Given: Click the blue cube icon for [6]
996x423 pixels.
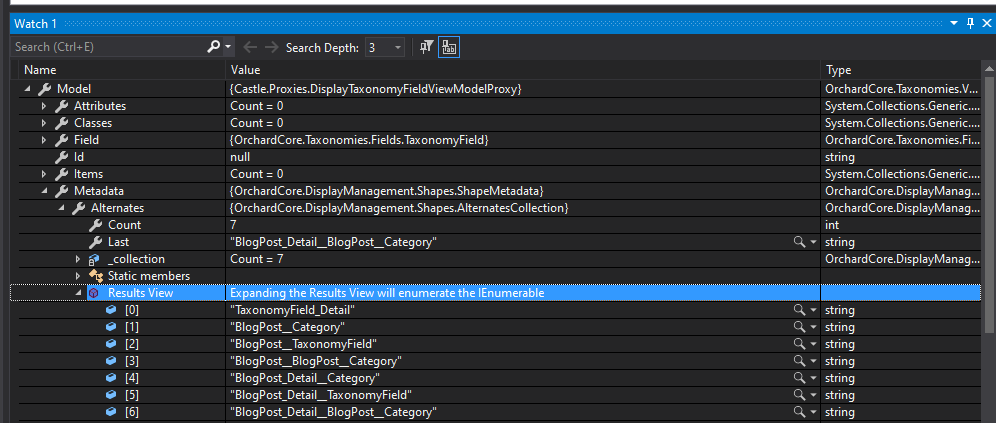Looking at the screenshot, I should (x=111, y=412).
